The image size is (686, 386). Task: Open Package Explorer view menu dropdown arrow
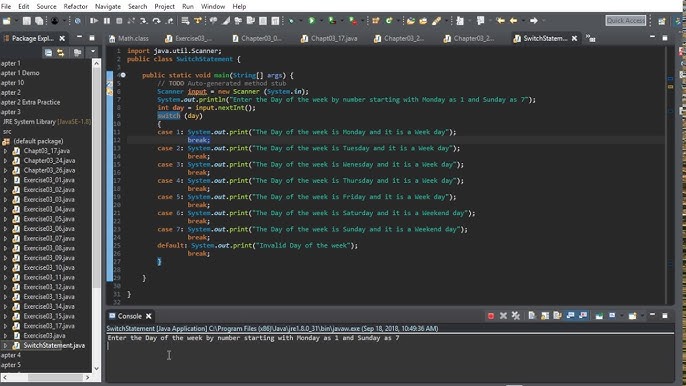click(x=93, y=52)
